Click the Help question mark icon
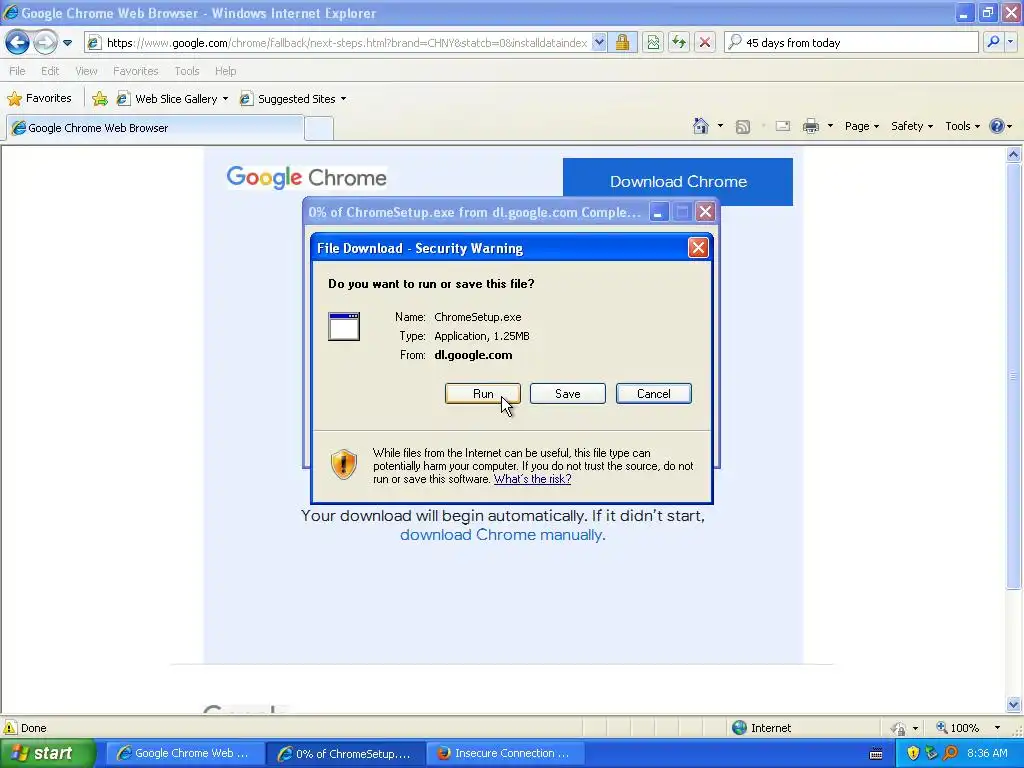1024x768 pixels. (x=997, y=126)
